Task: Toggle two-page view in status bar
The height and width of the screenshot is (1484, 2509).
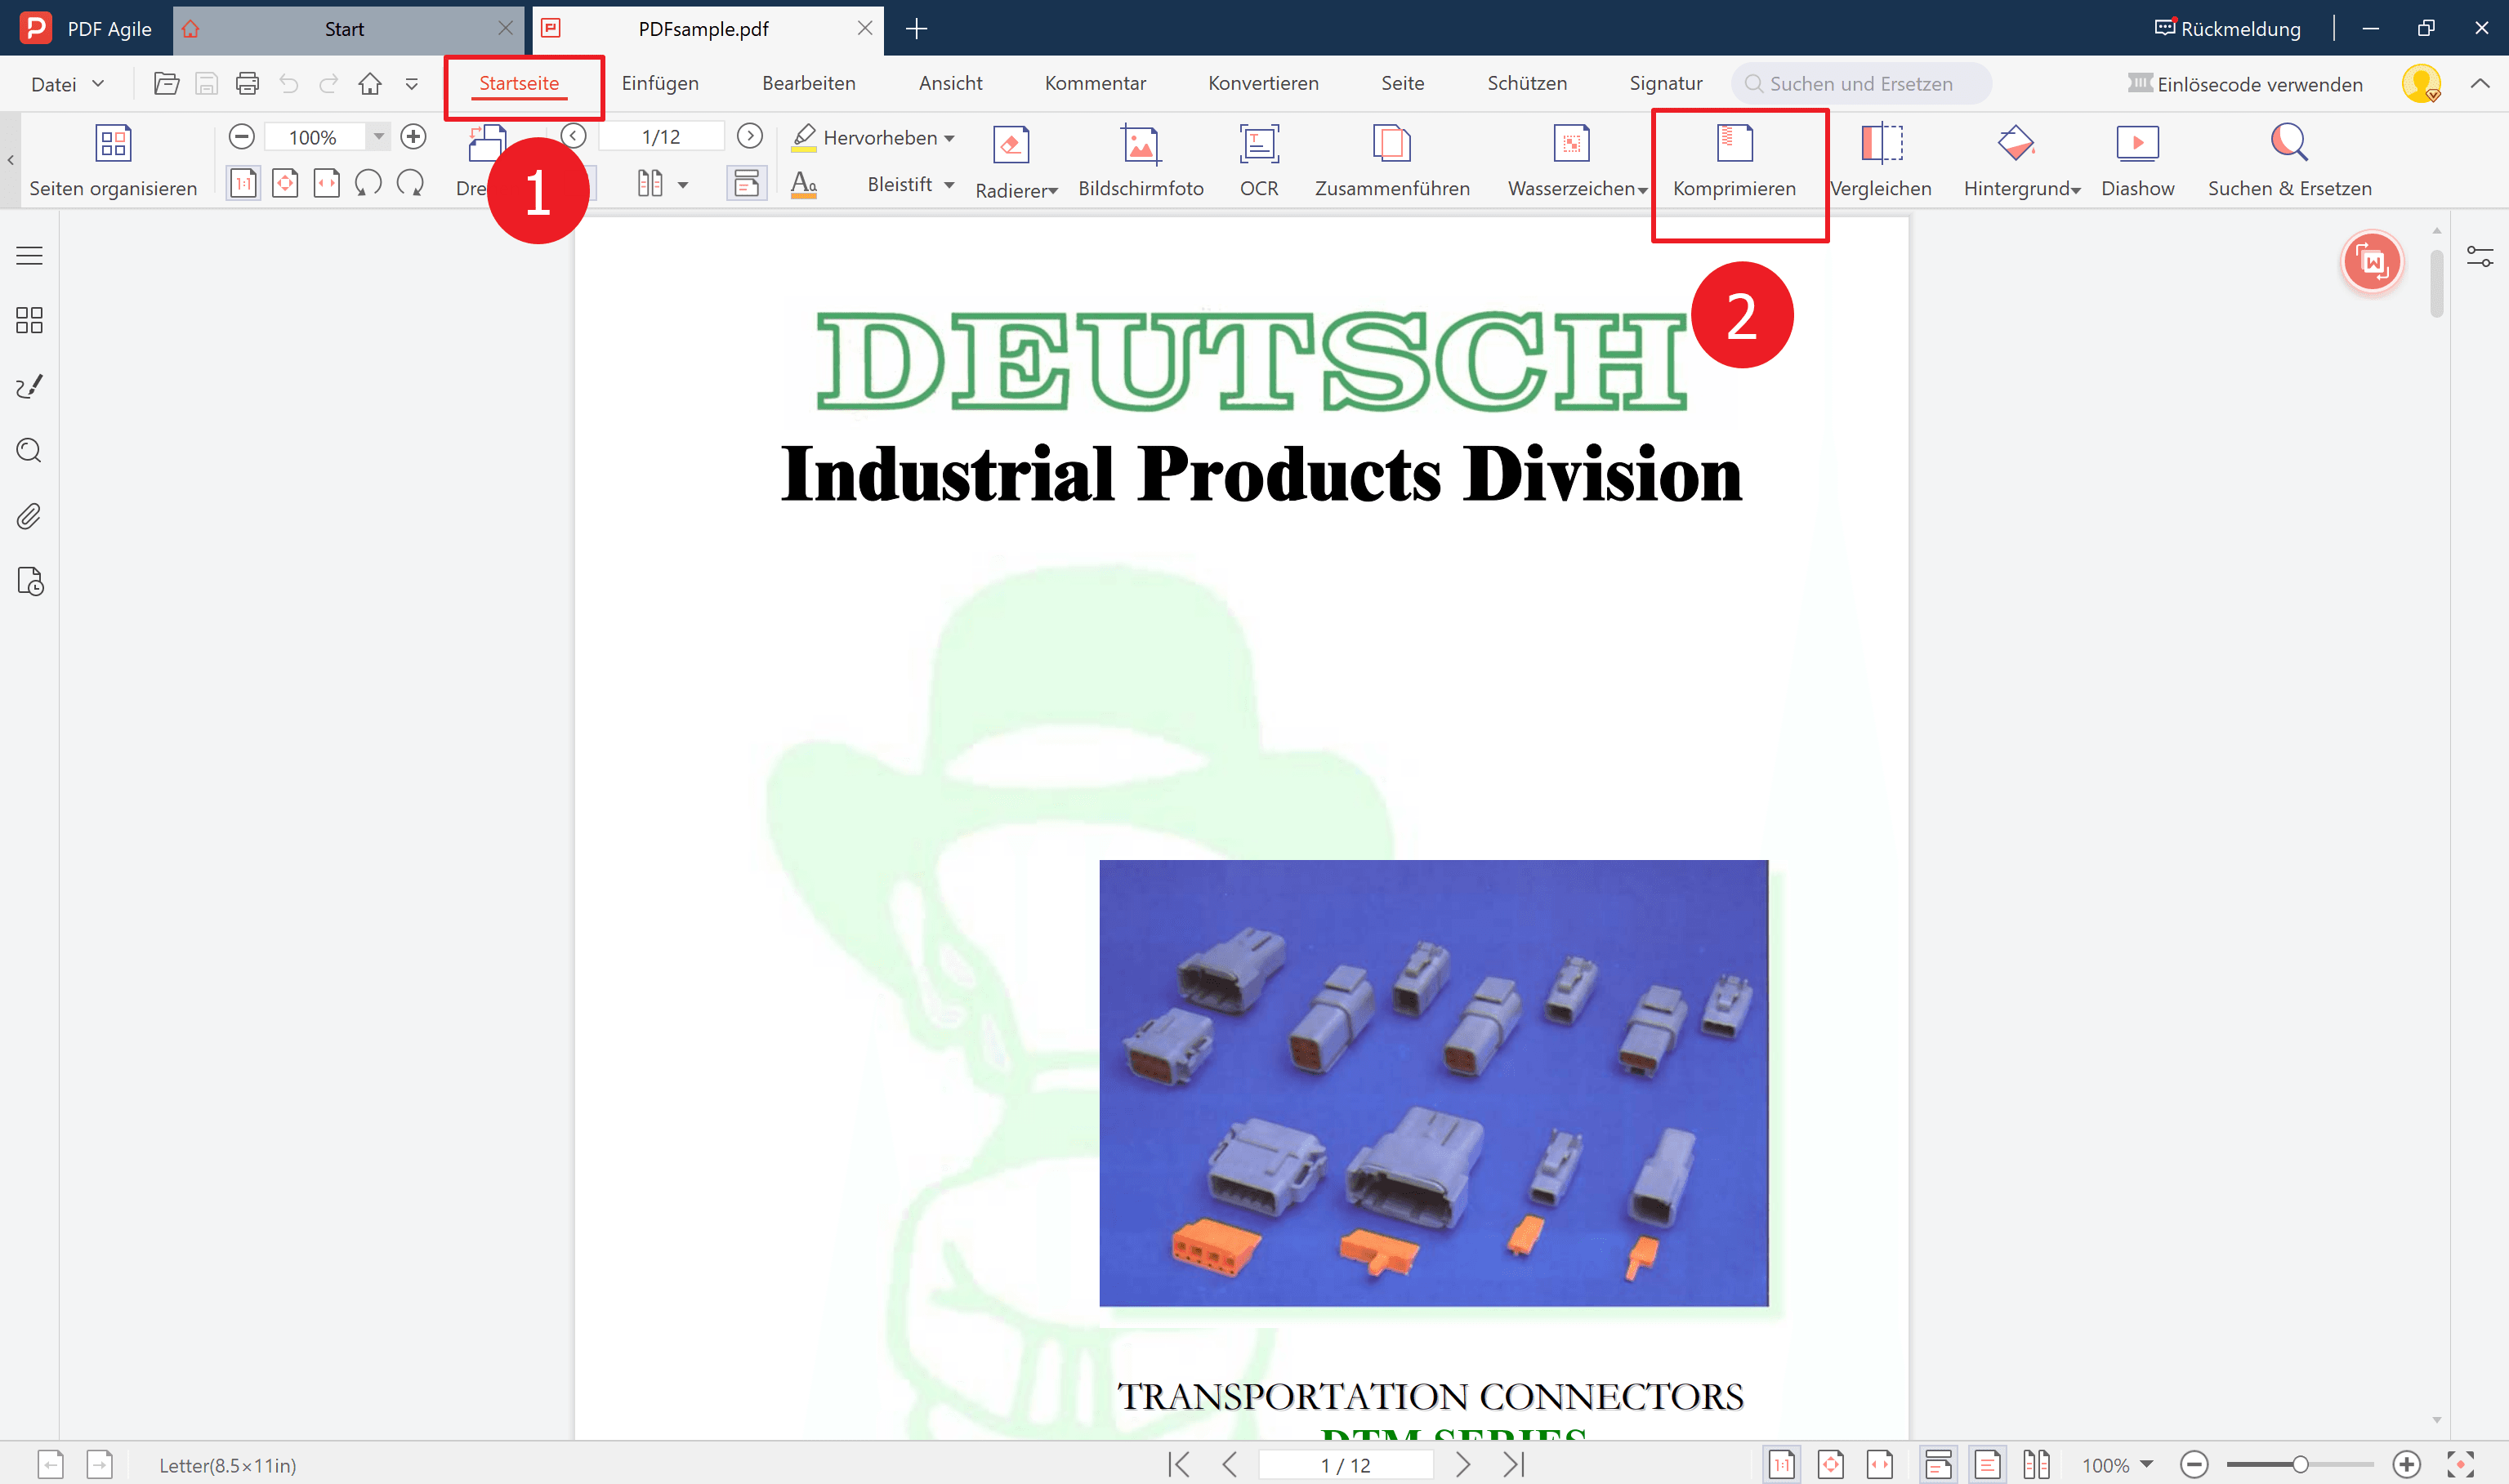Action: point(2036,1465)
